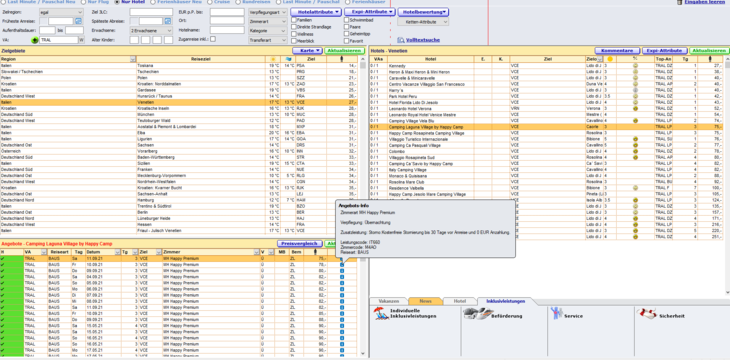Toggle the Zuganreise inkl. checkbox
The height and width of the screenshot is (360, 730).
point(213,39)
